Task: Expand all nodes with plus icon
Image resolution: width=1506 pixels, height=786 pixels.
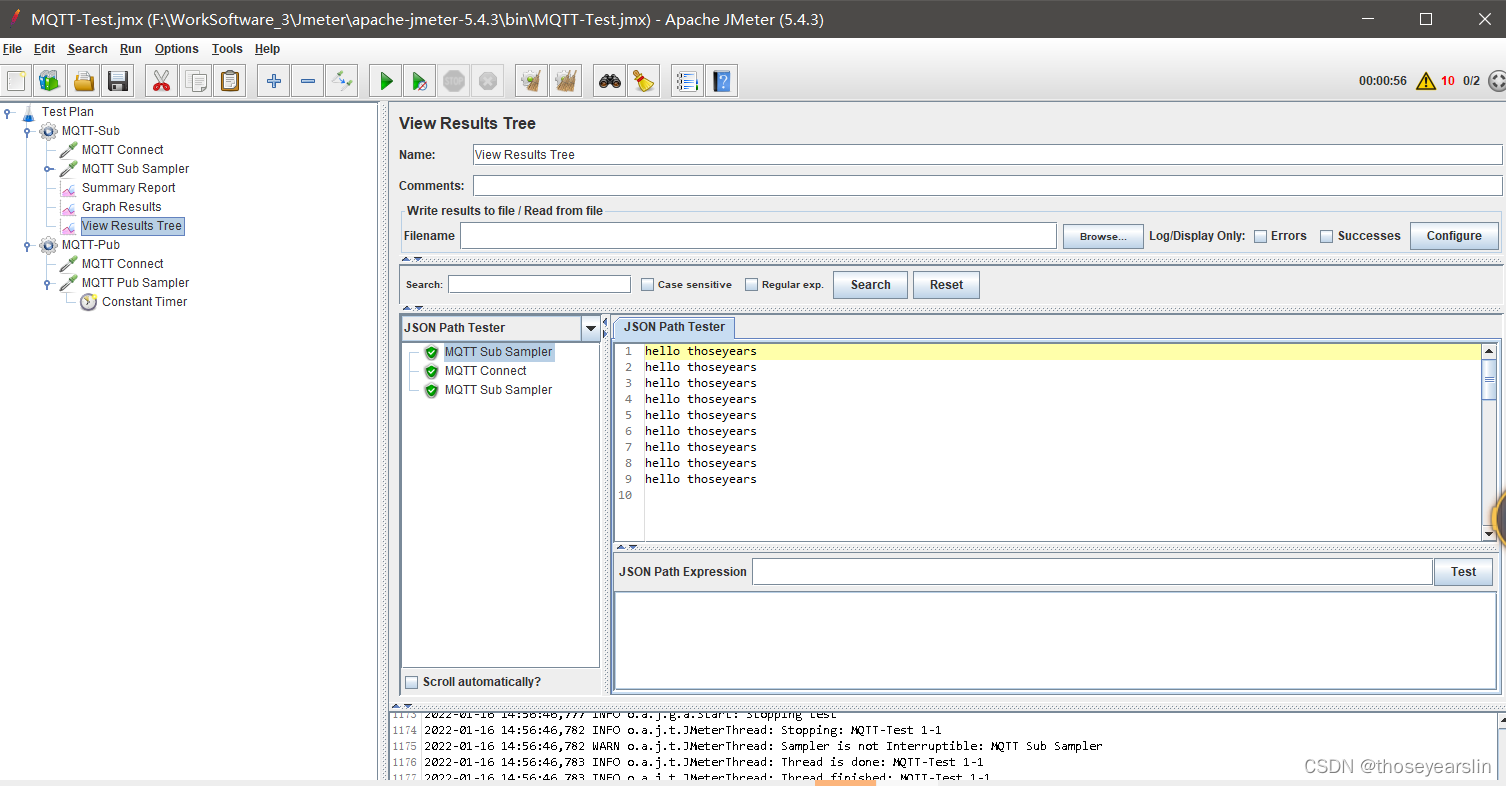Action: [273, 81]
